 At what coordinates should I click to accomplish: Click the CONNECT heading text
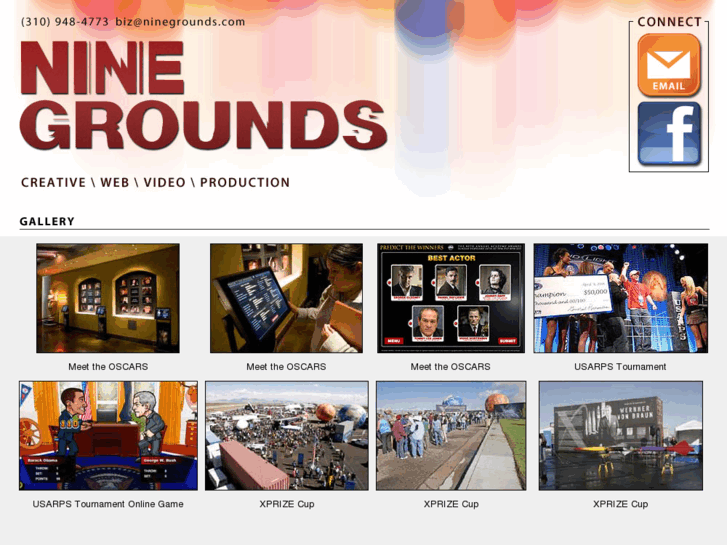click(669, 22)
